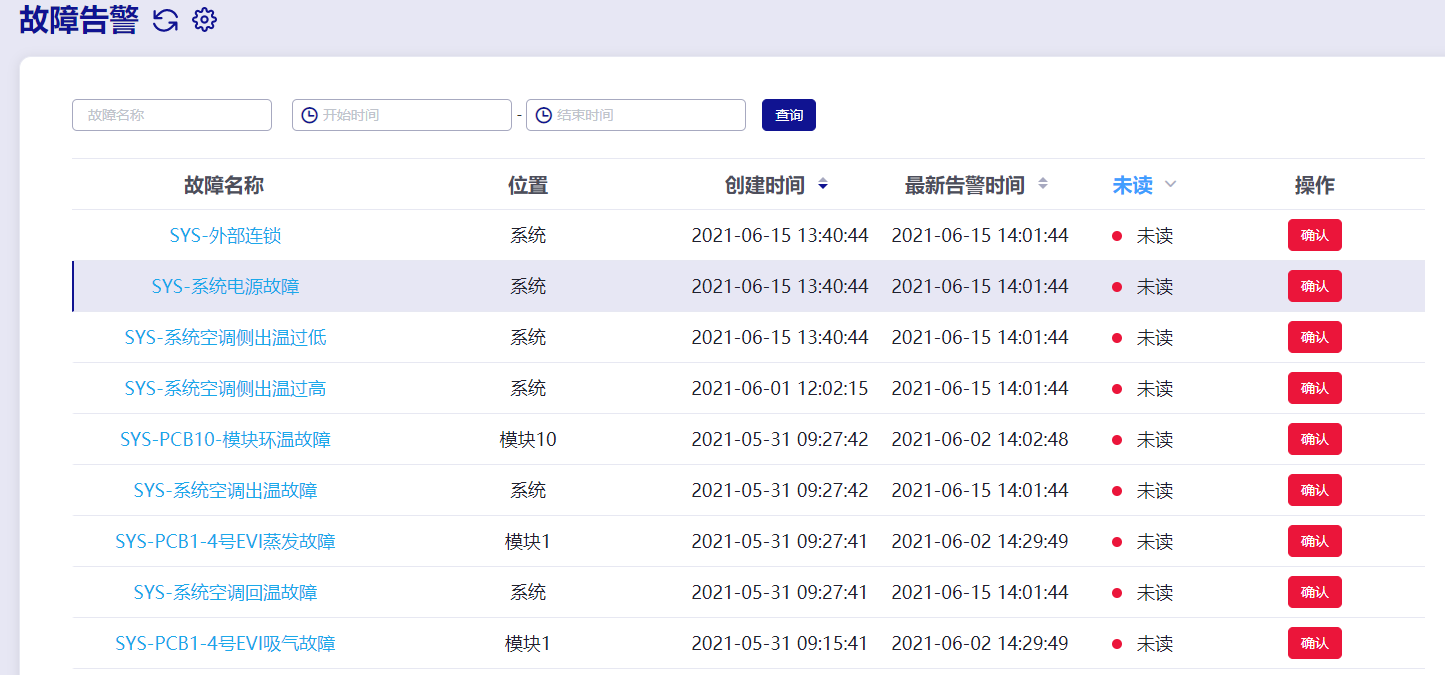Expand the 未读 filter dropdown chevron
Viewport: 1445px width, 675px height.
(1171, 184)
